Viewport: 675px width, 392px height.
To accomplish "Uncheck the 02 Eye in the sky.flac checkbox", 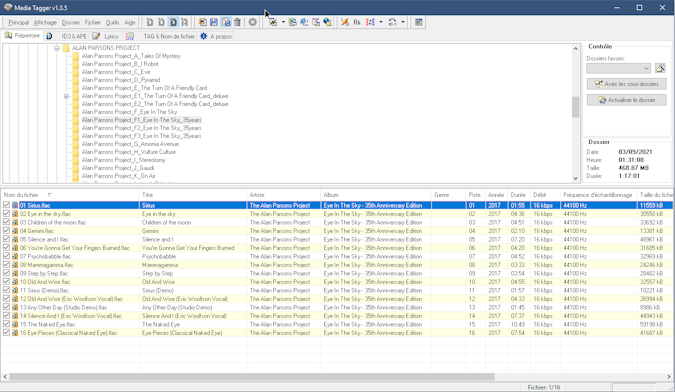I will click(x=6, y=213).
